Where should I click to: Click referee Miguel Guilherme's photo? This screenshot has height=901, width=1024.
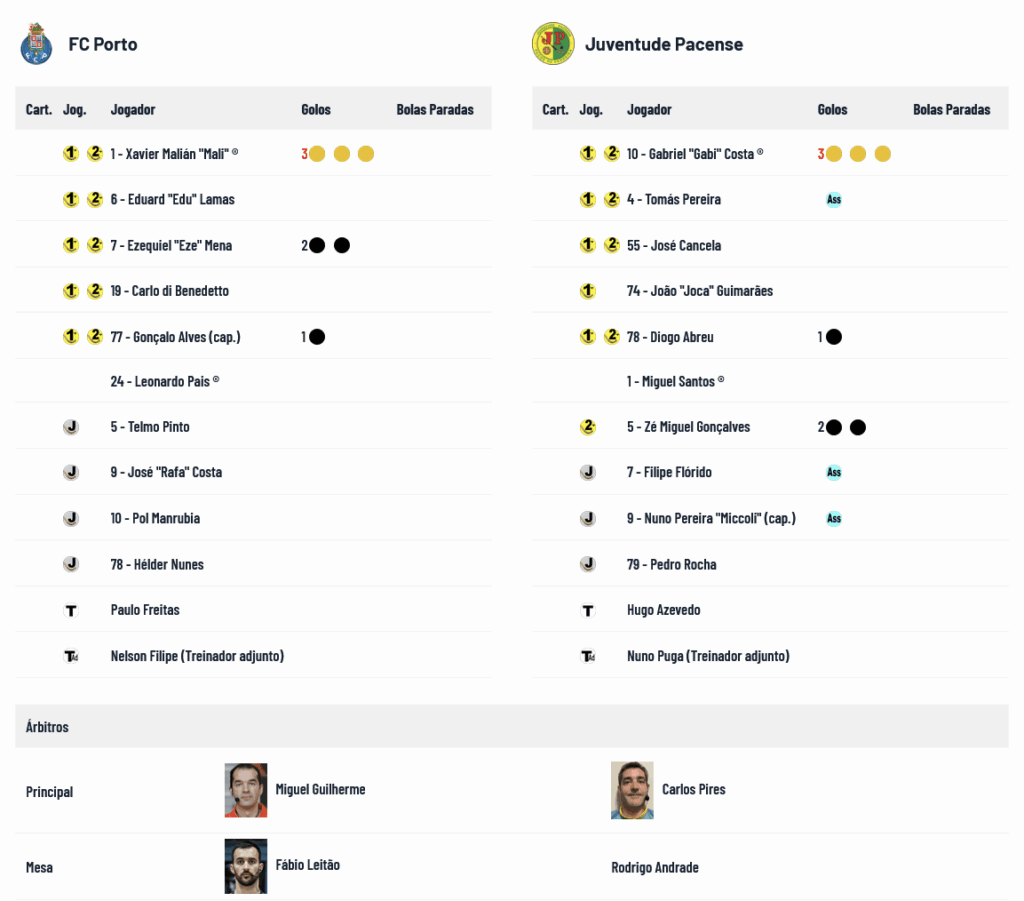click(246, 790)
